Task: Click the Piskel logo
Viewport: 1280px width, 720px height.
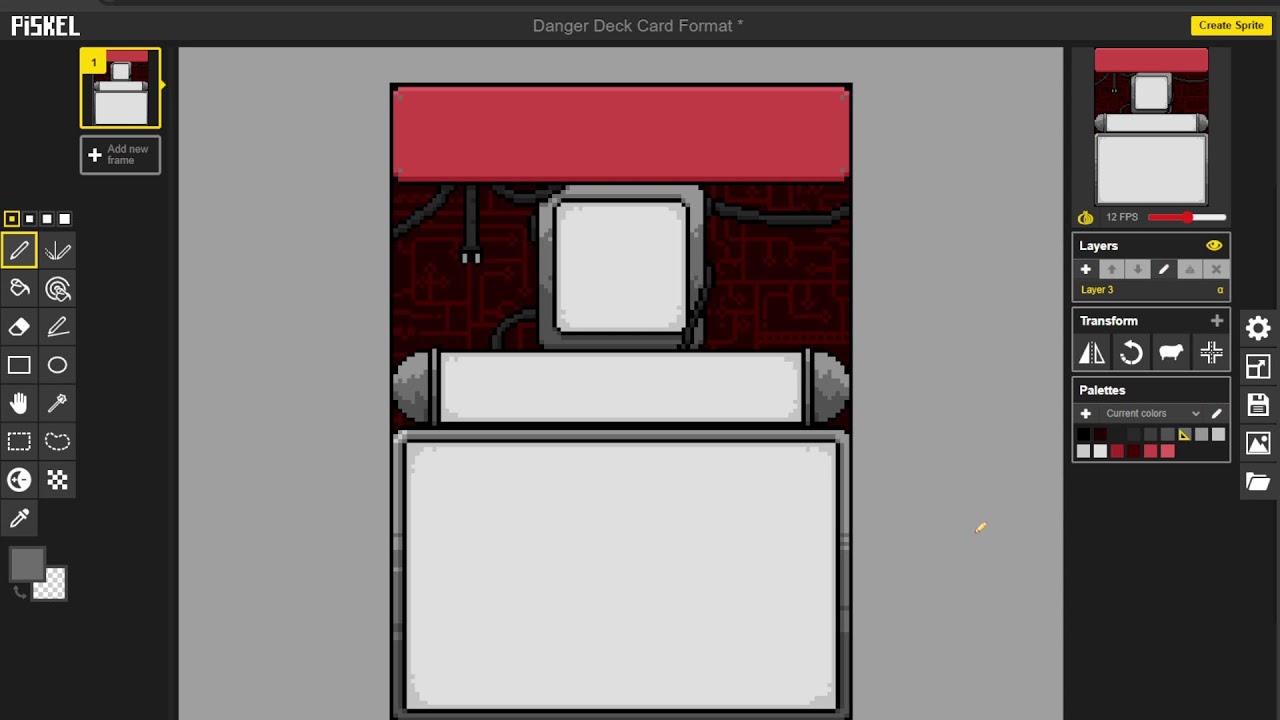Action: (x=45, y=26)
